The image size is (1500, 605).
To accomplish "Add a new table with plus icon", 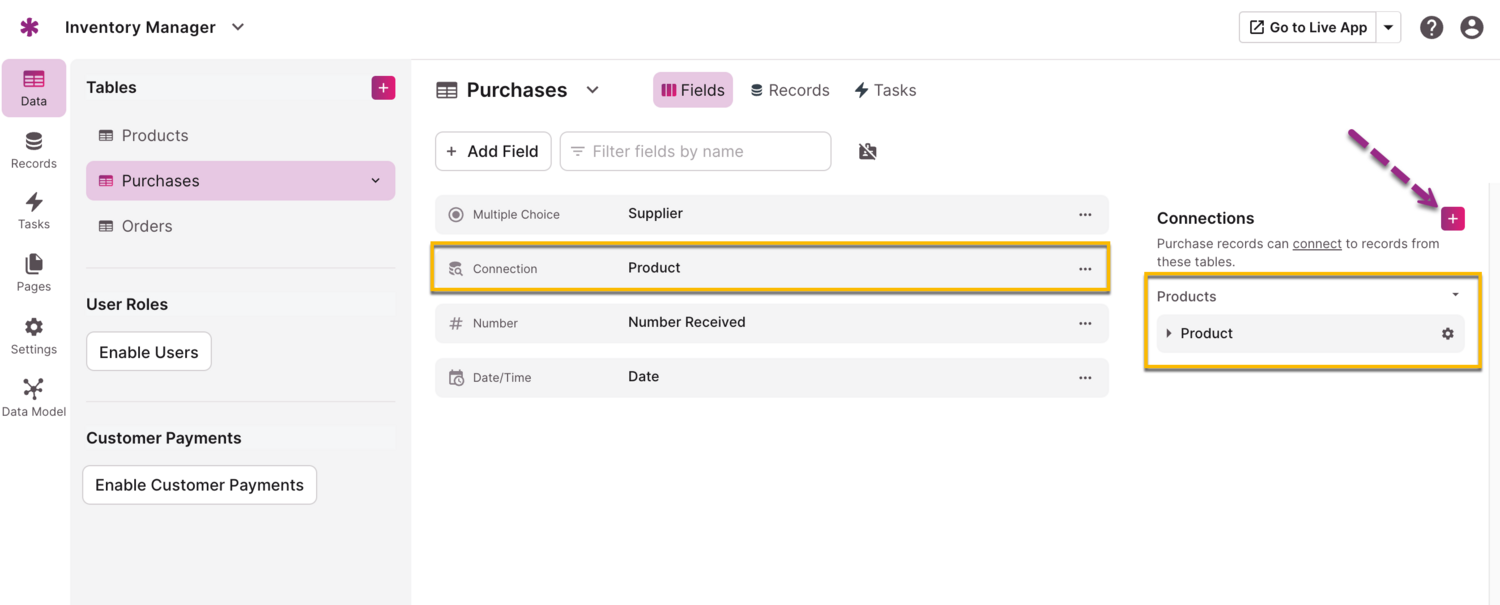I will (383, 88).
